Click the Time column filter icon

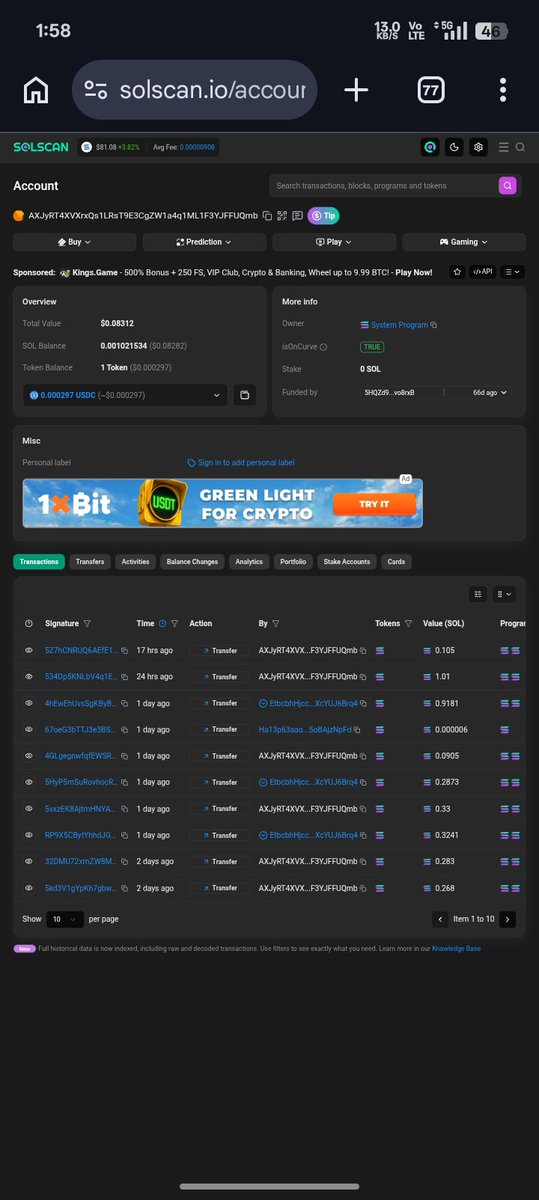(175, 623)
